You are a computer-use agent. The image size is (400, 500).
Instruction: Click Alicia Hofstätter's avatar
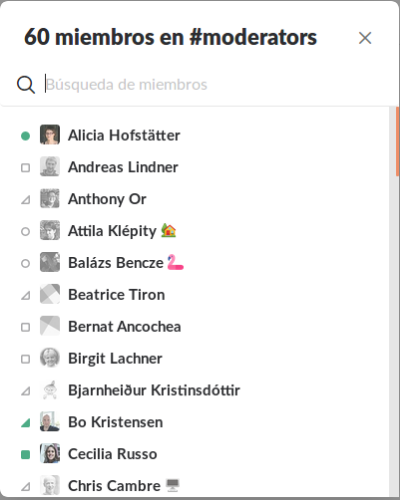pos(50,135)
